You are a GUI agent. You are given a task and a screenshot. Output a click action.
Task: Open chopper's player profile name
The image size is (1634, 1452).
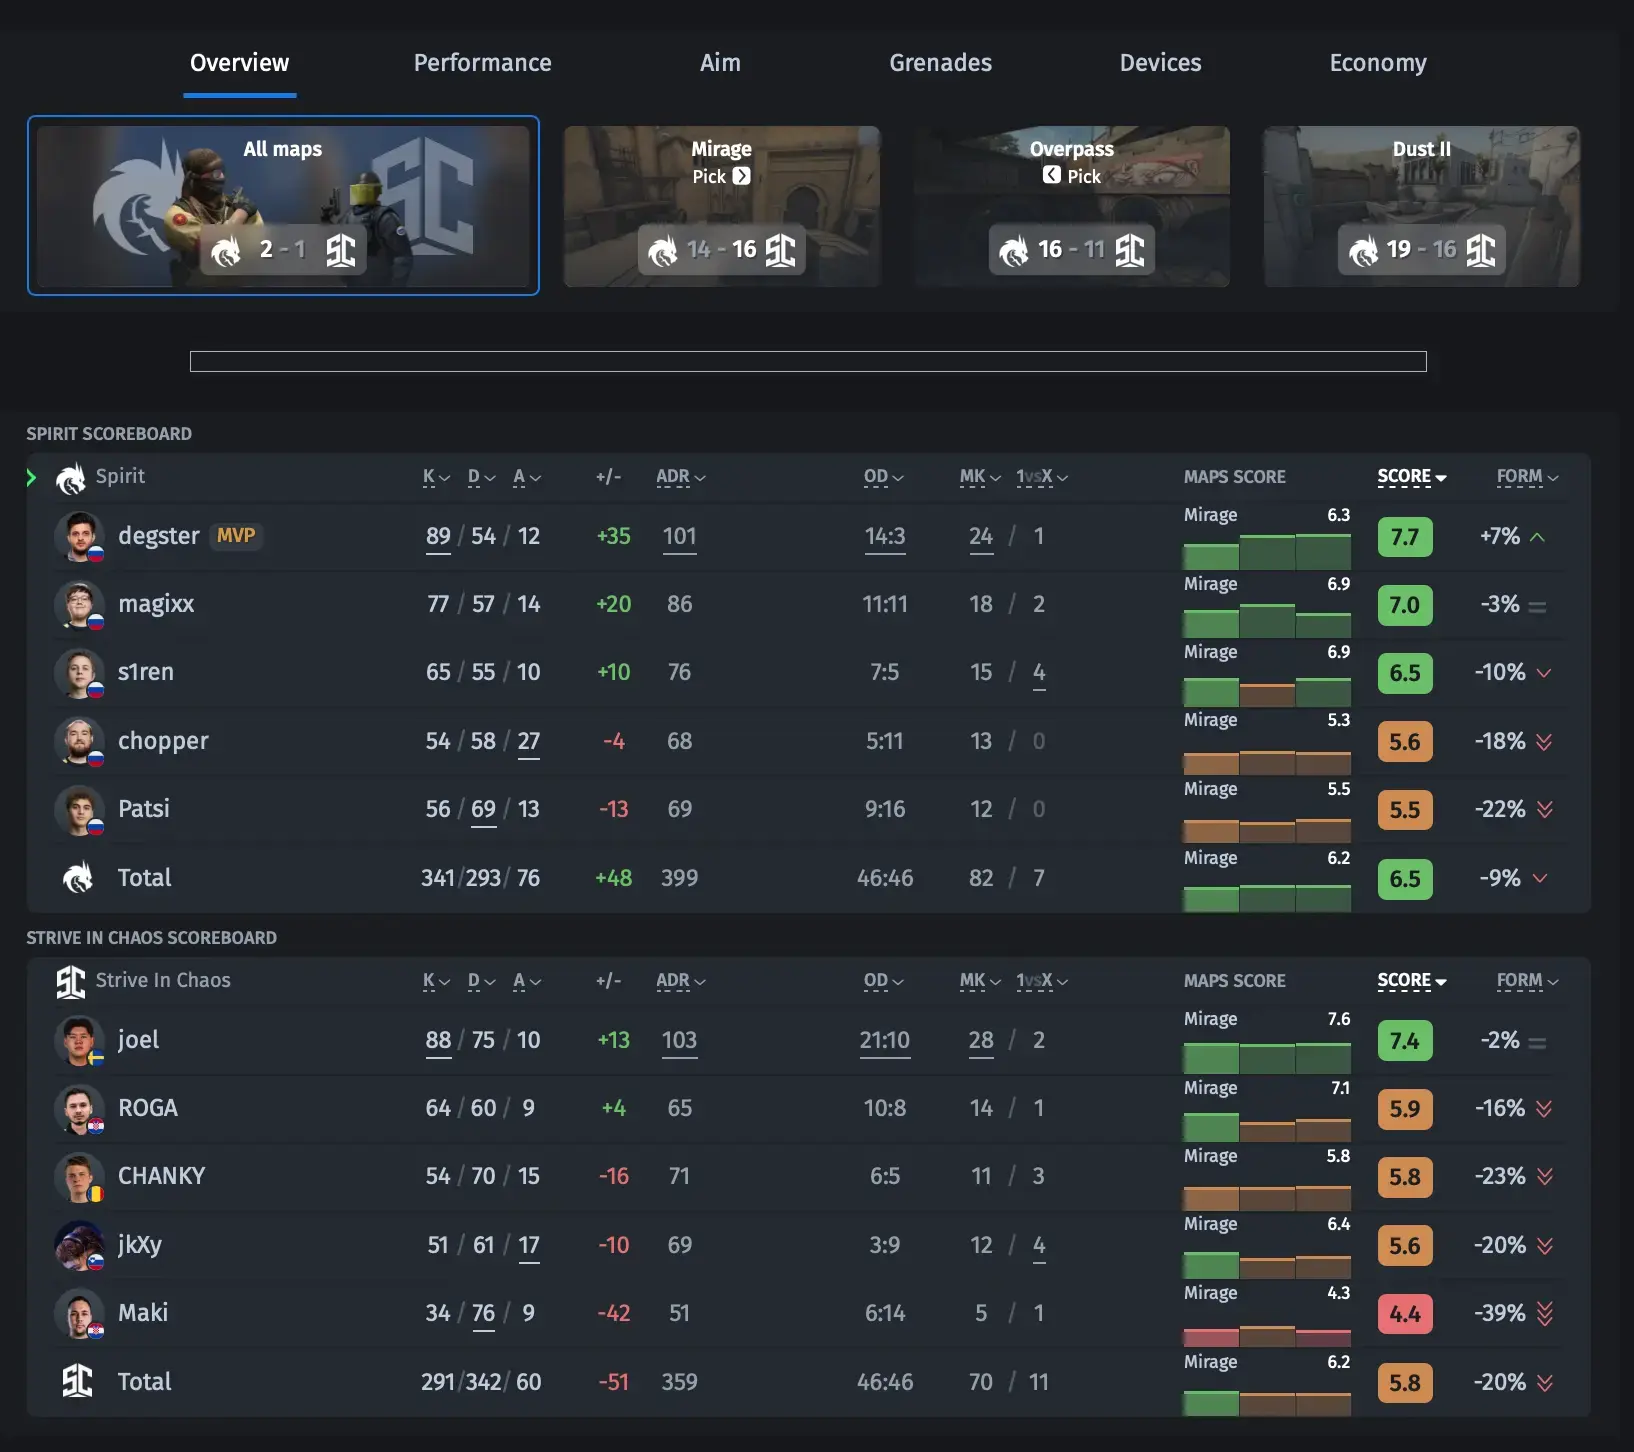click(163, 741)
